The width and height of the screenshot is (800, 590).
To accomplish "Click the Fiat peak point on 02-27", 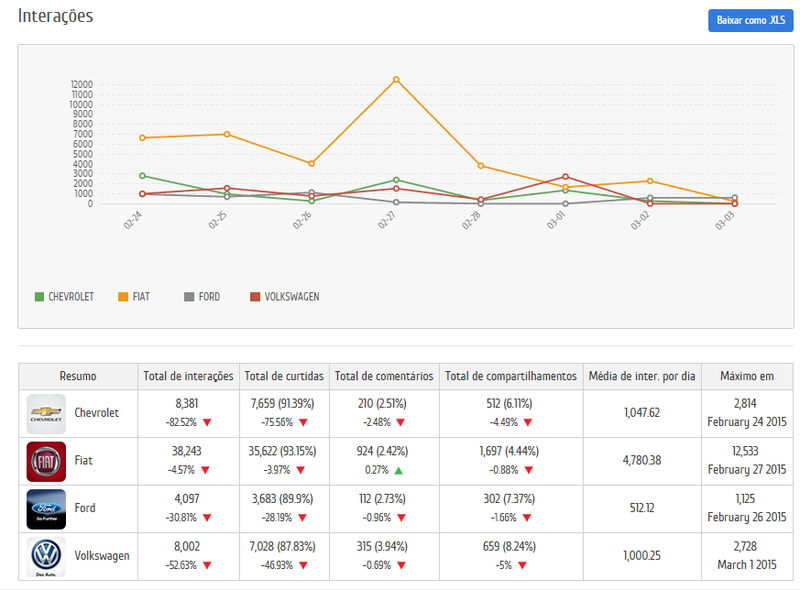I will click(396, 79).
